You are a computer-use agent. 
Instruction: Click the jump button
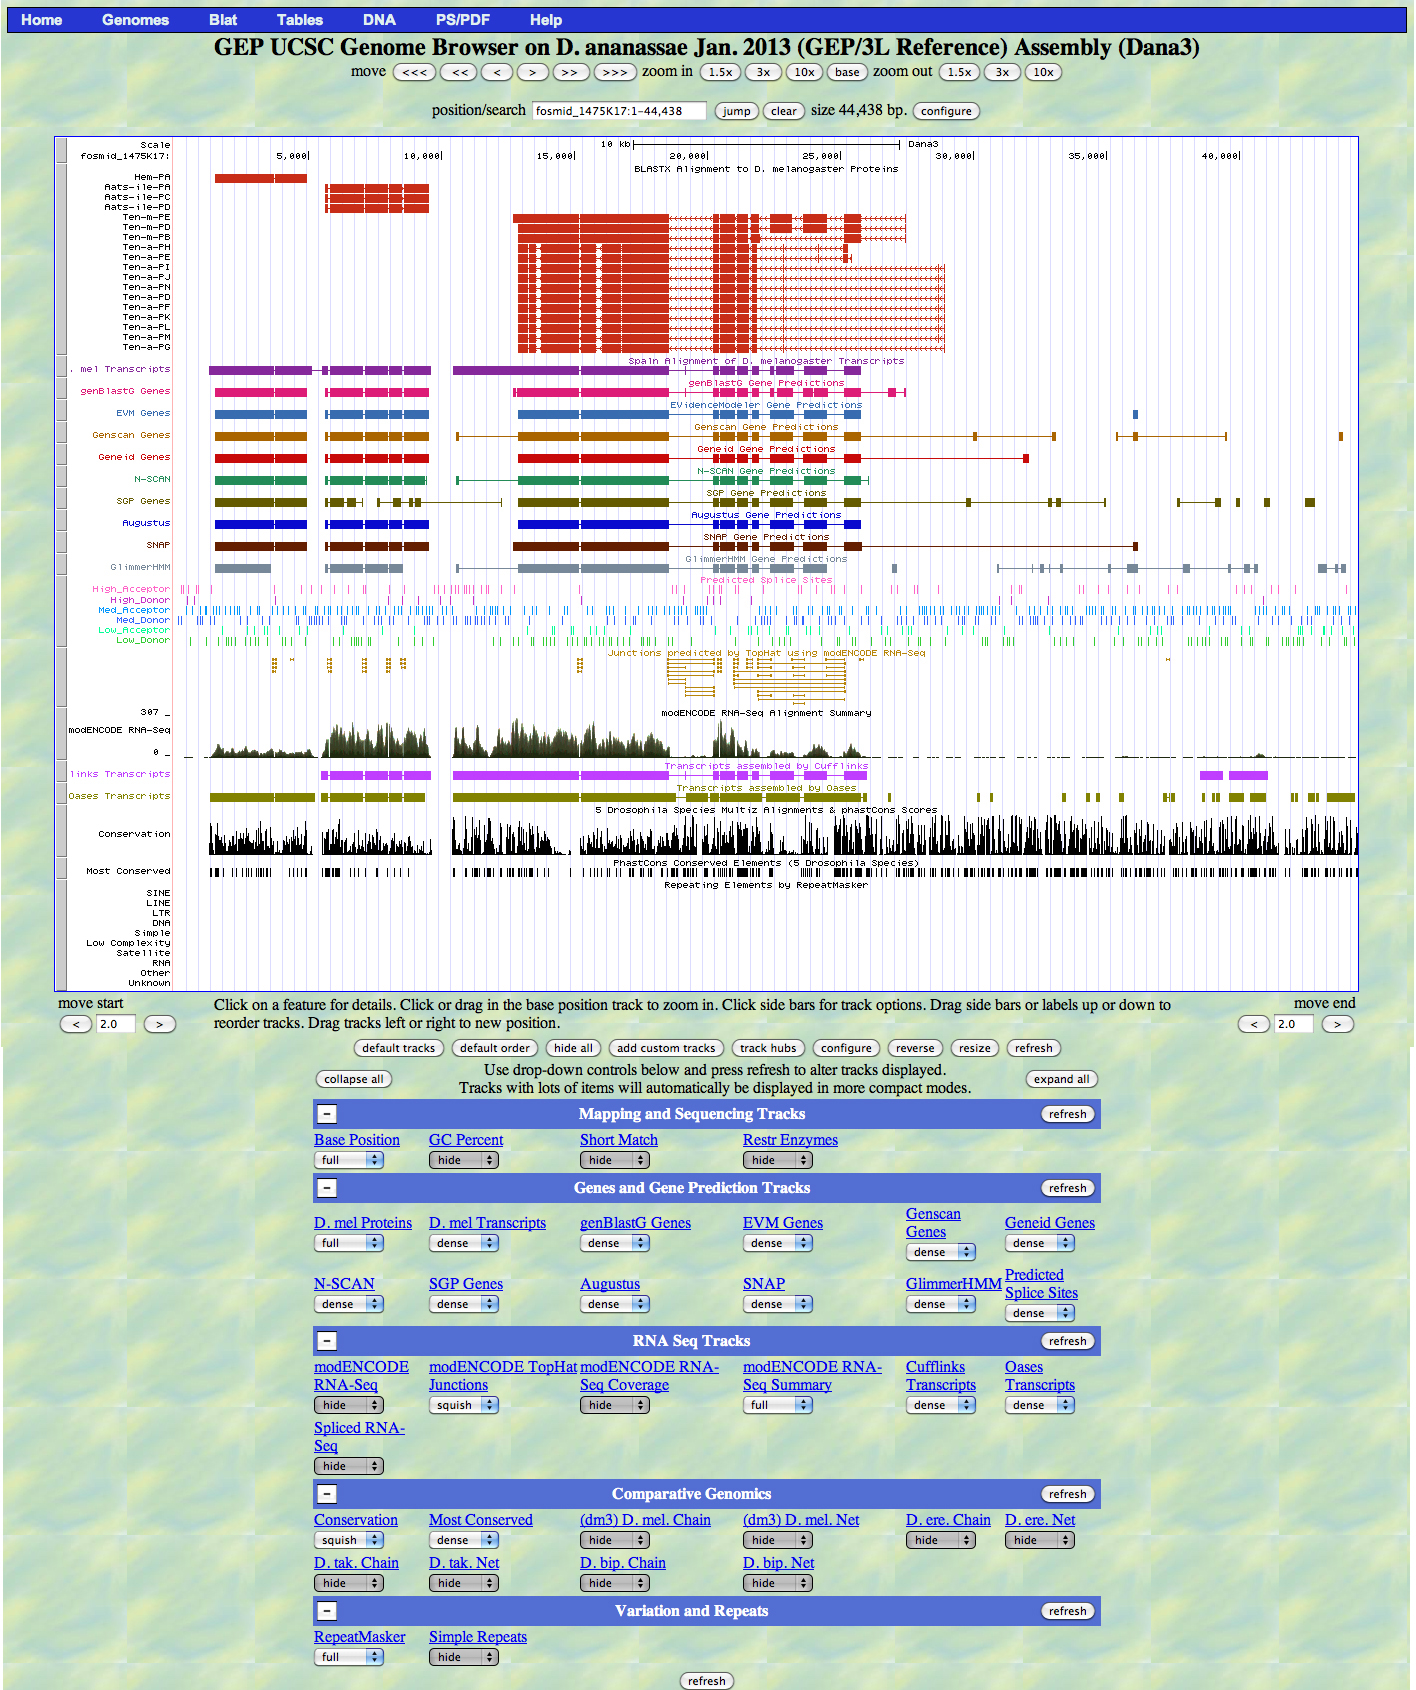click(x=736, y=111)
